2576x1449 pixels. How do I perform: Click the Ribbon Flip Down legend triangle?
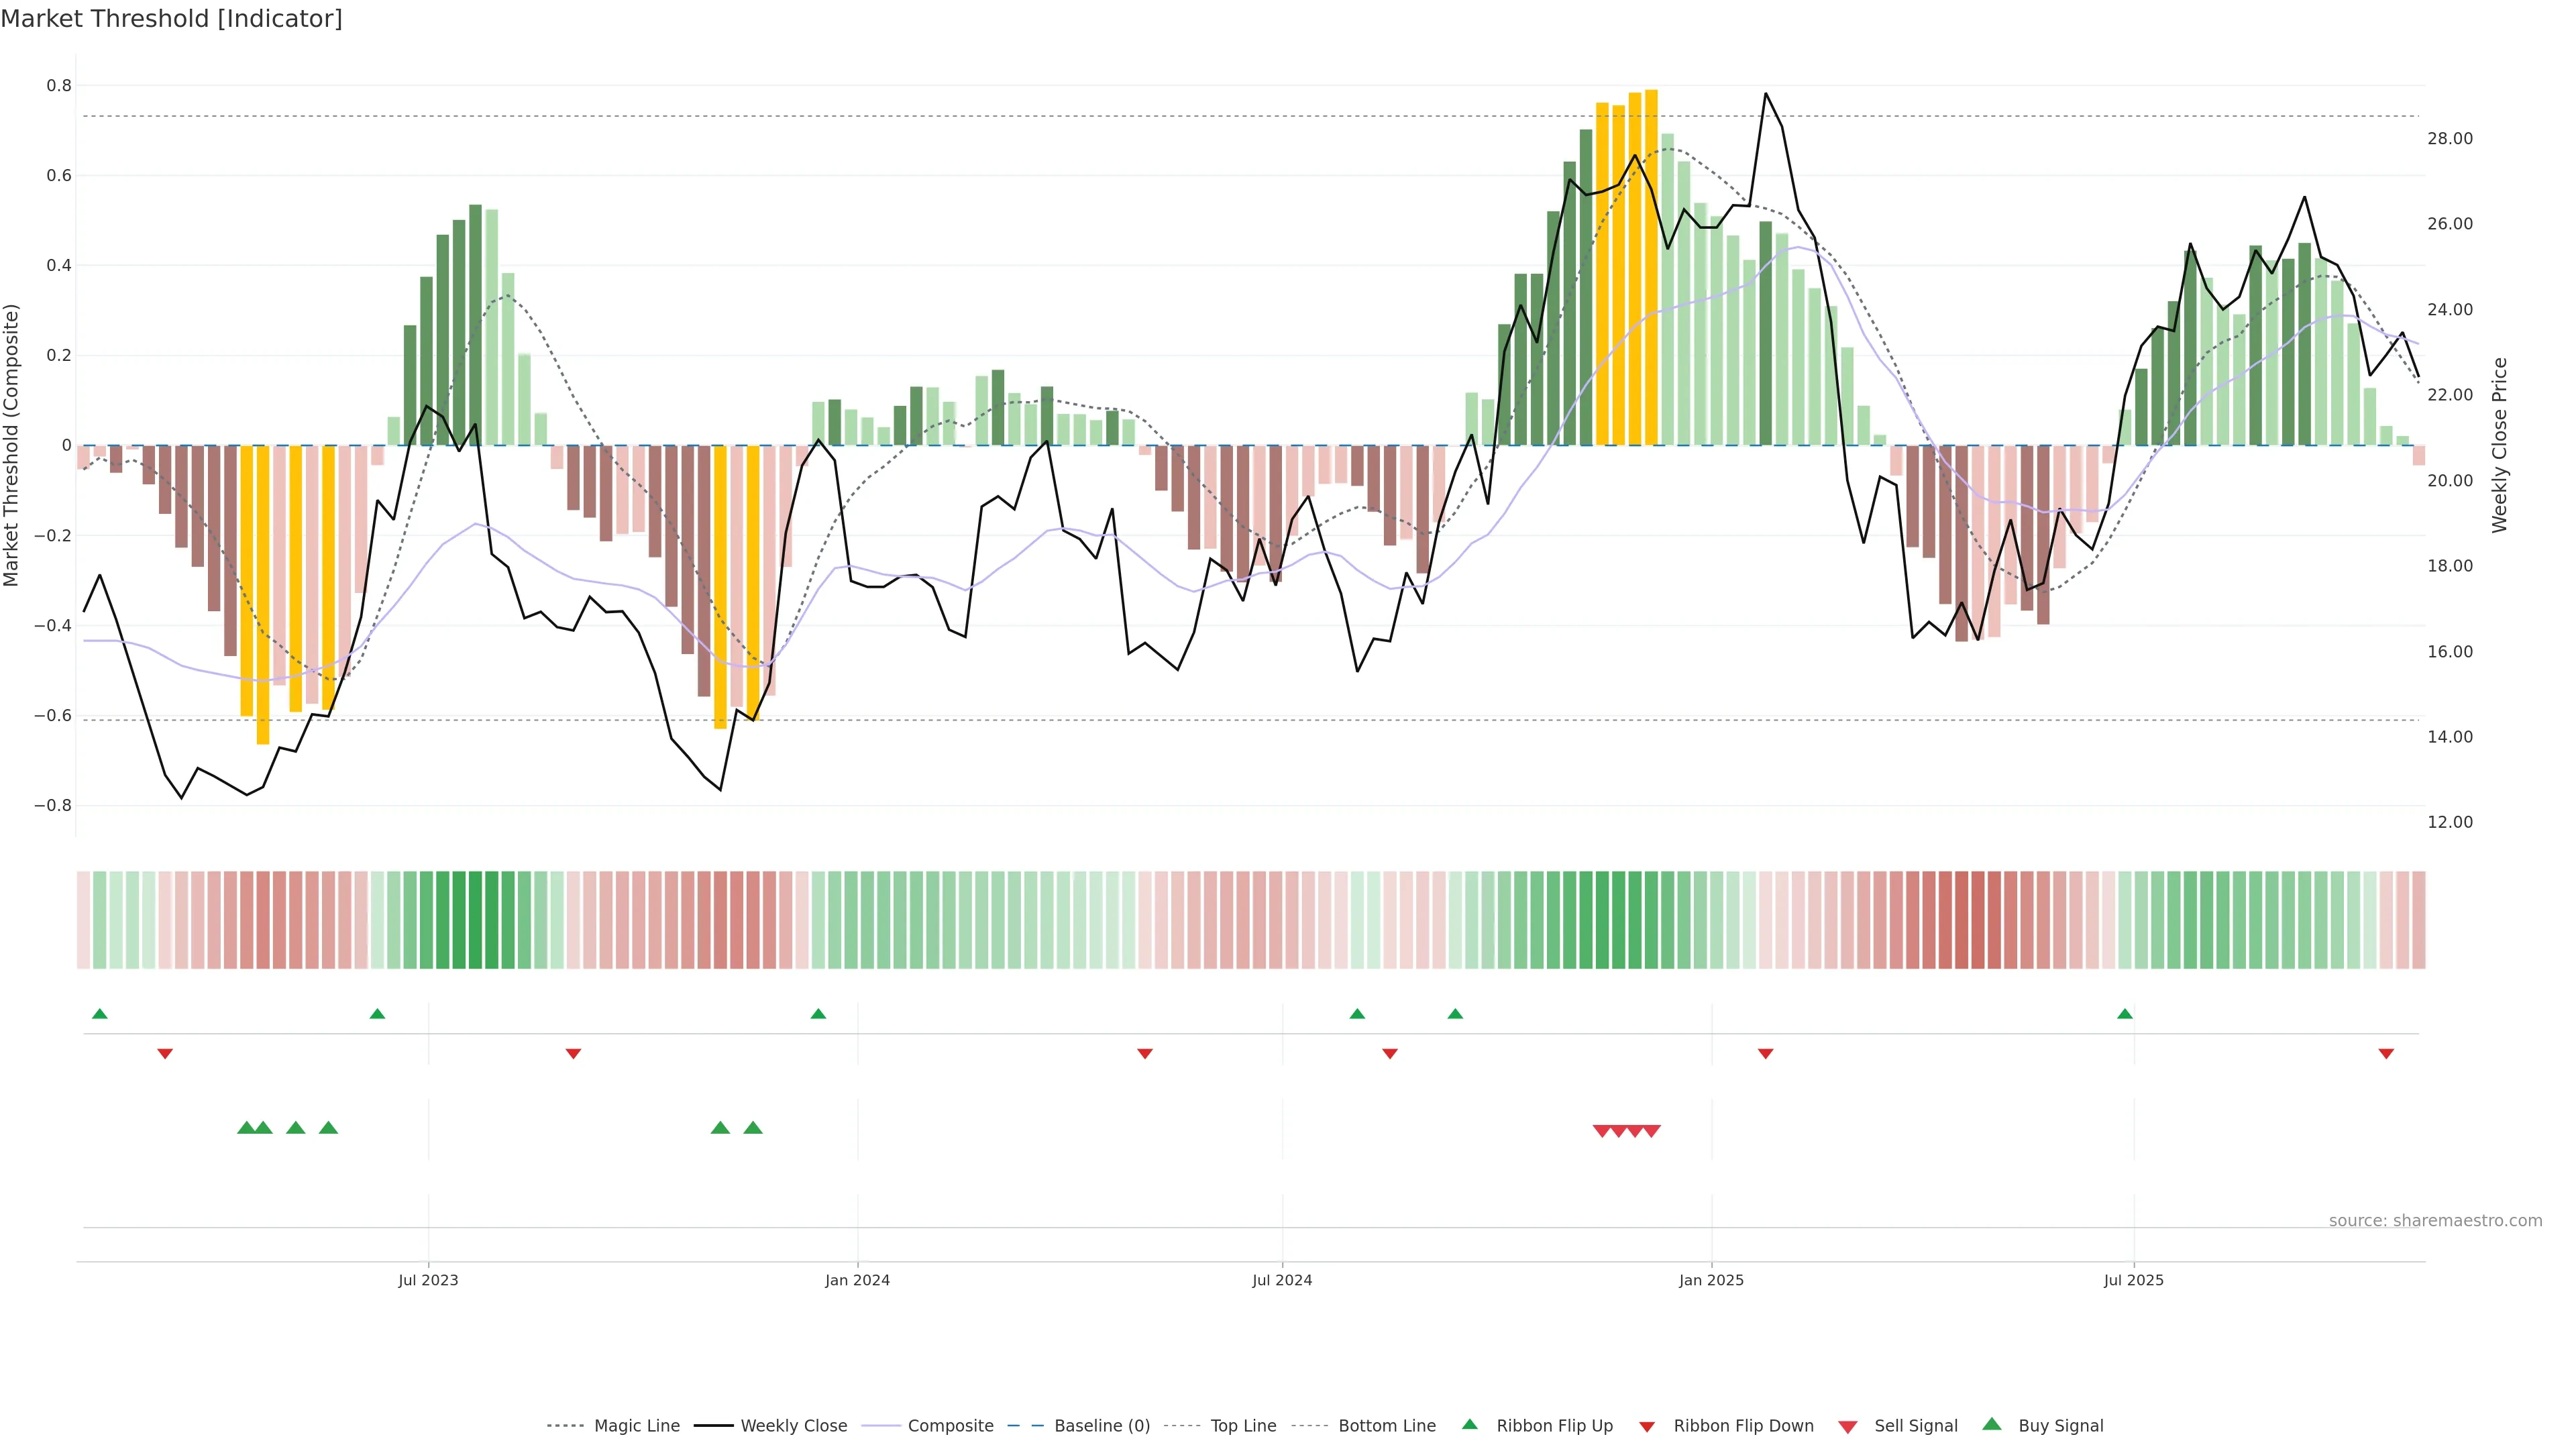(1647, 1427)
